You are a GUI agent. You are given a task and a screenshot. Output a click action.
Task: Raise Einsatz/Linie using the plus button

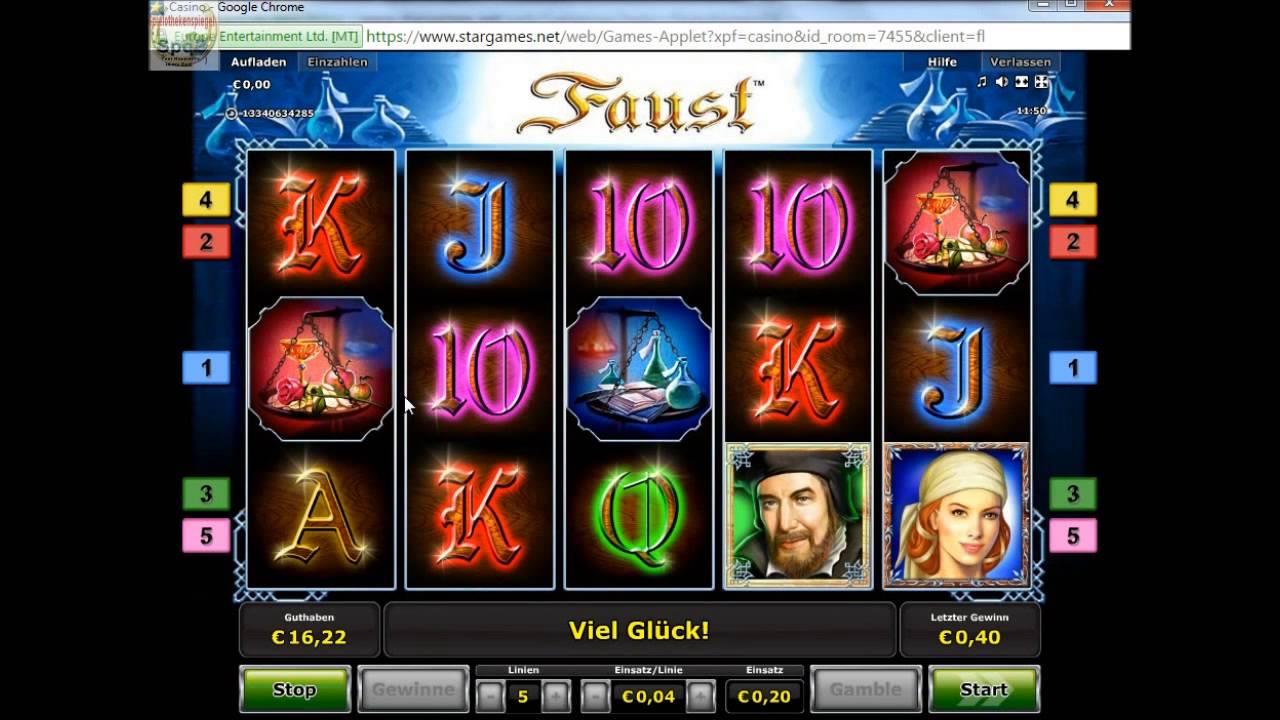tap(701, 695)
